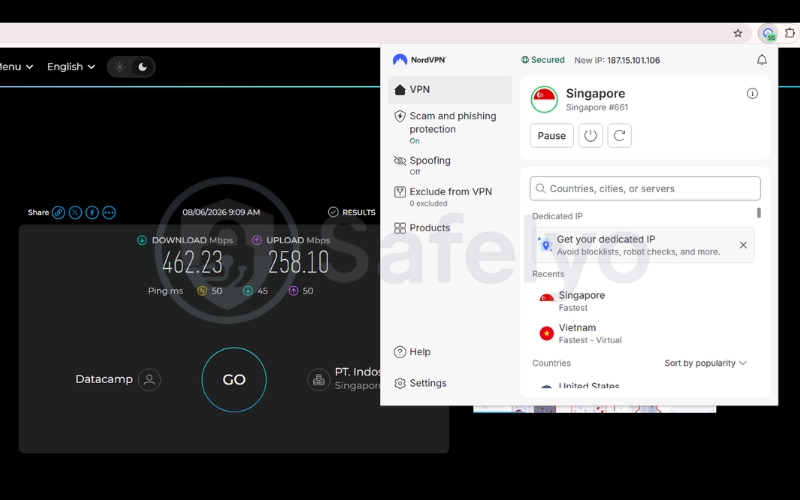
Task: Click the PT. Indosat server icon
Action: [x=318, y=380]
